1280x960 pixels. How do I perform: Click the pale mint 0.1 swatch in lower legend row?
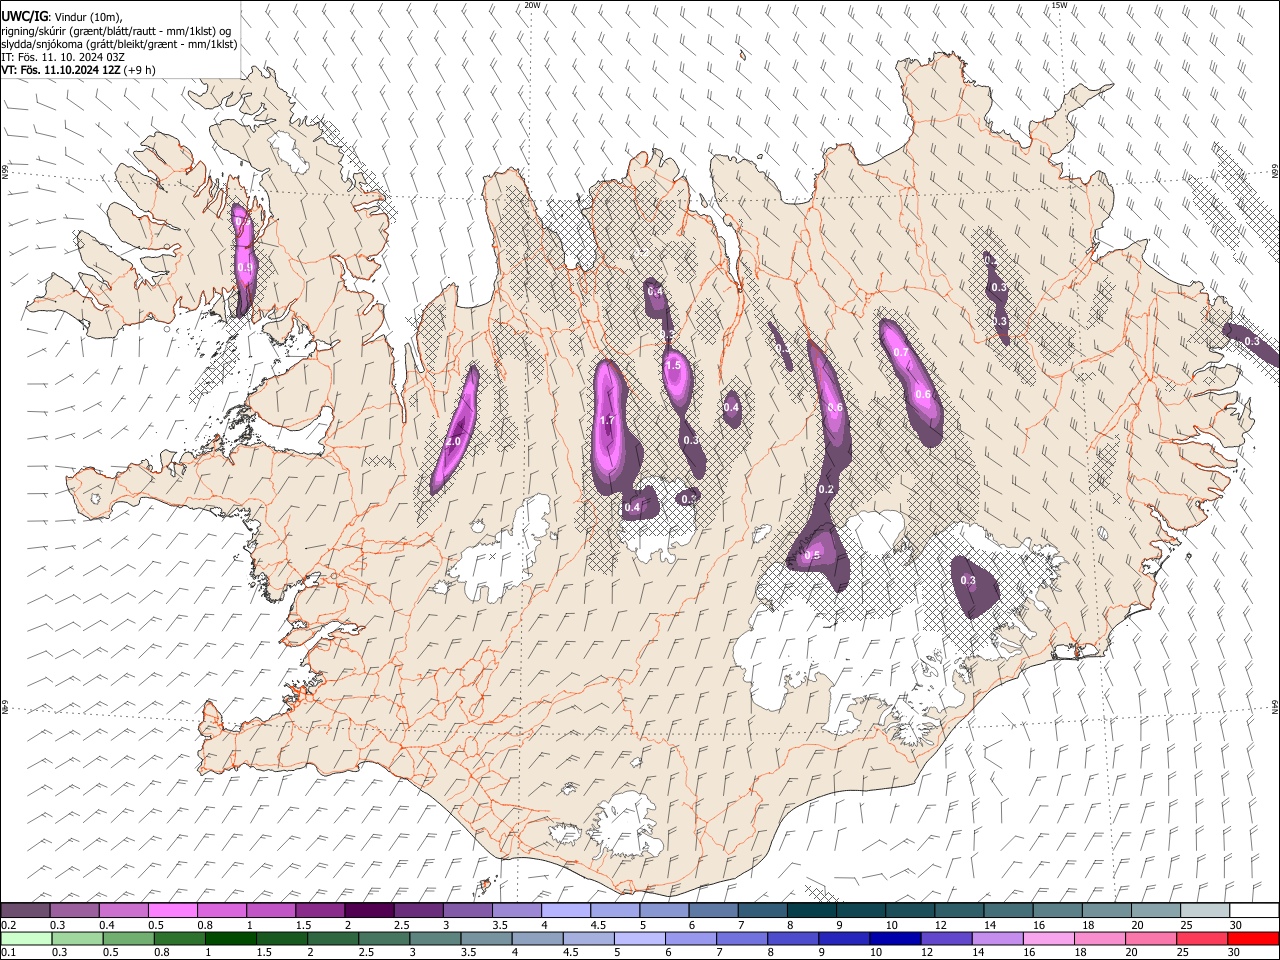27,938
